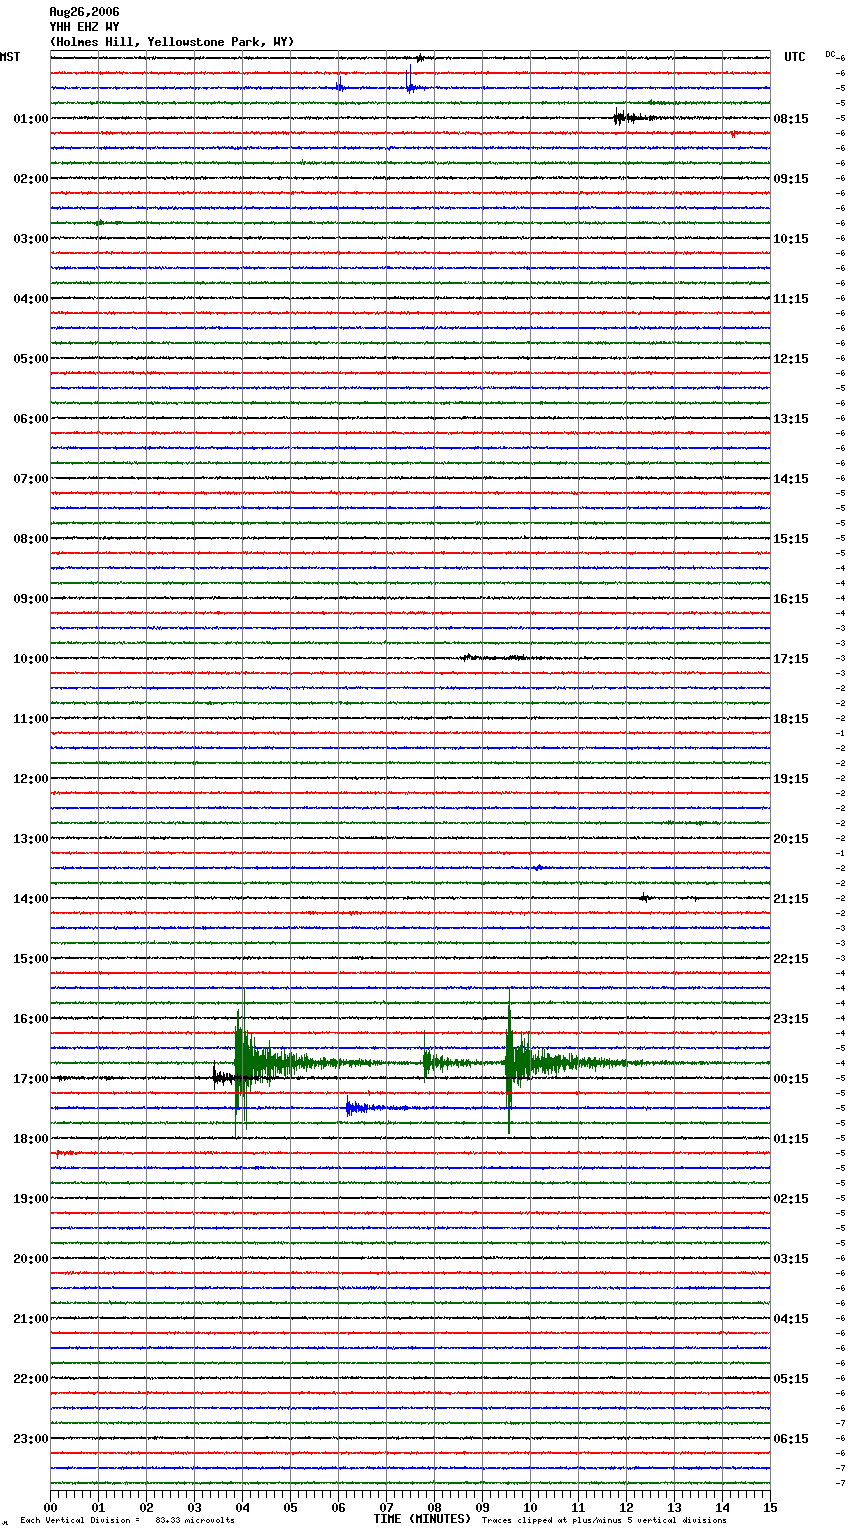Screen dimensions: 850x1534
Task: Select the "09:00" MST time label
Action: coord(31,599)
